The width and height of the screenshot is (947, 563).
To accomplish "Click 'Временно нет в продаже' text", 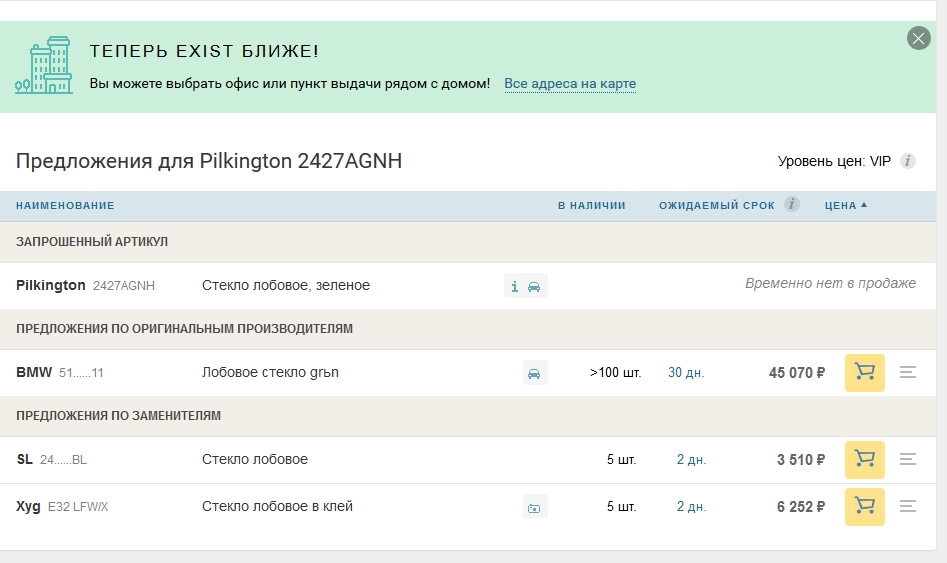I will 830,283.
